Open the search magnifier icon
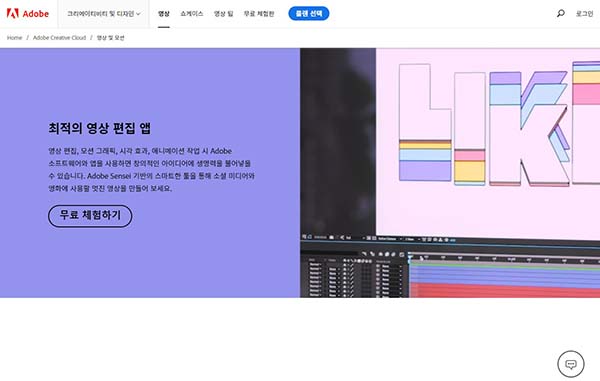Viewport: 600px width, 381px height. click(561, 14)
